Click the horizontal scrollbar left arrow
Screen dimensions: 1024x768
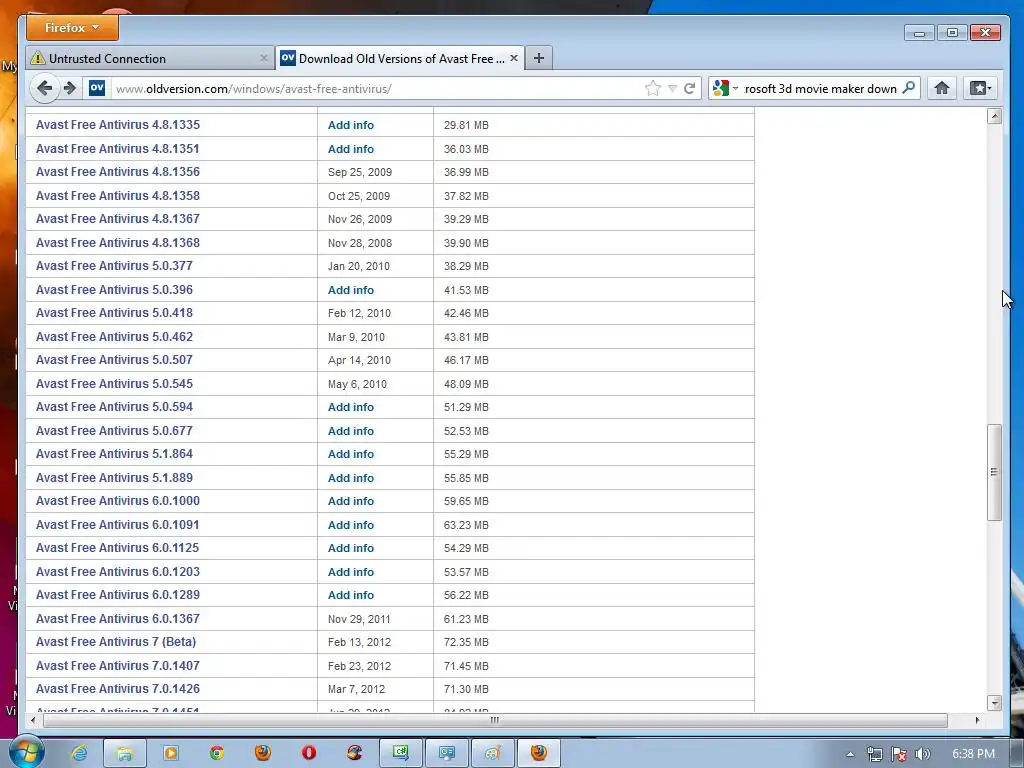point(33,720)
